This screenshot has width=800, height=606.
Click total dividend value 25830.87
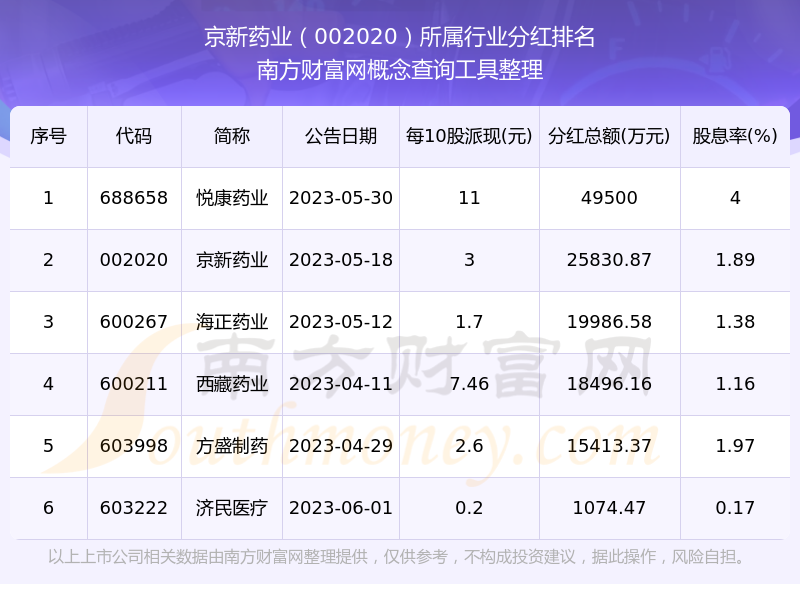coord(609,260)
